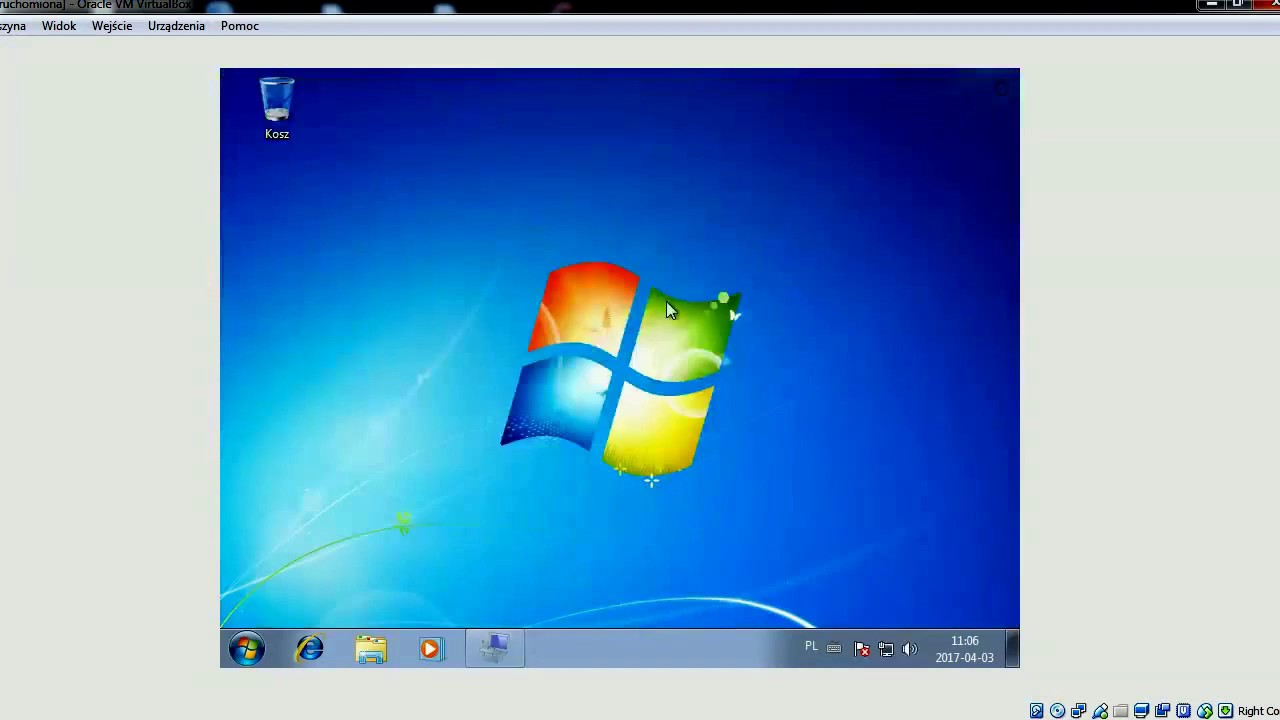Click the overlapping screens capture indicator

(1163, 711)
